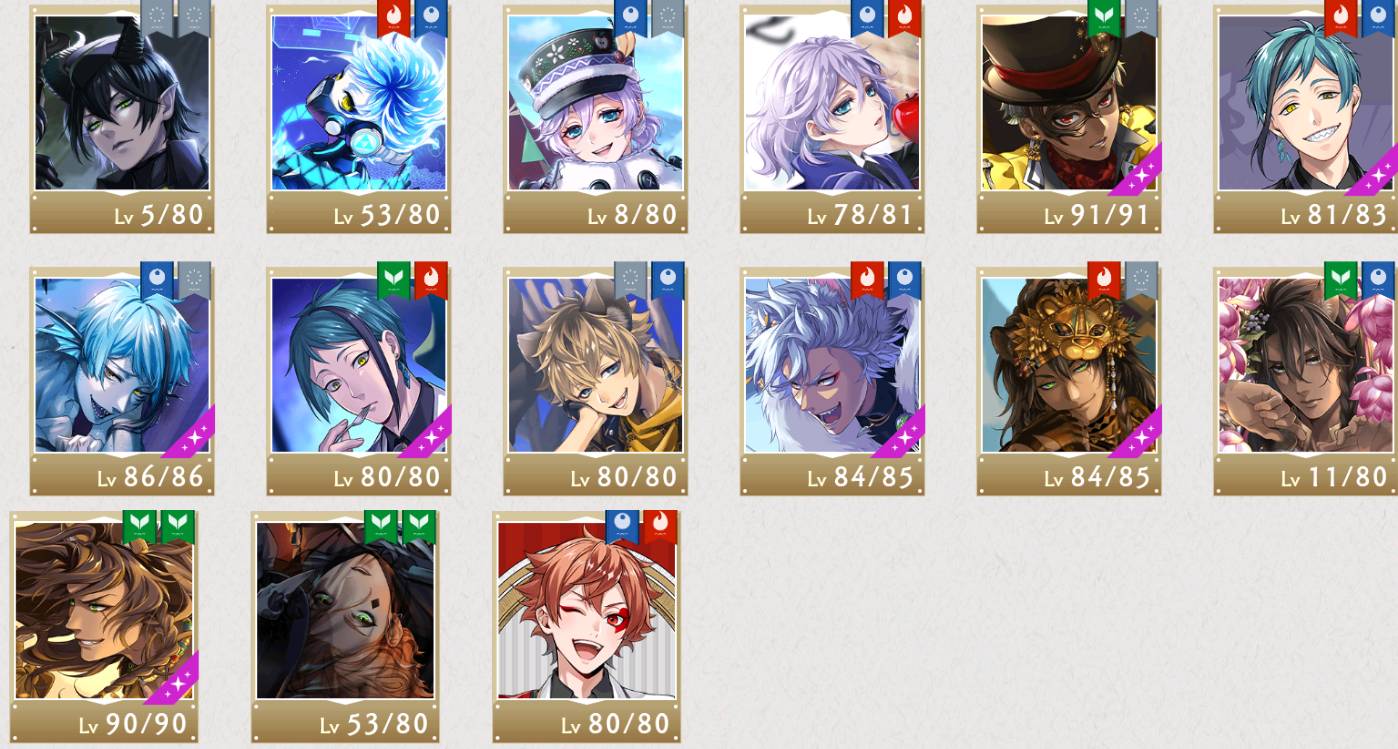This screenshot has width=1398, height=749.
Task: Select the golden lion mask card Lv 84/85
Action: coord(1069,381)
